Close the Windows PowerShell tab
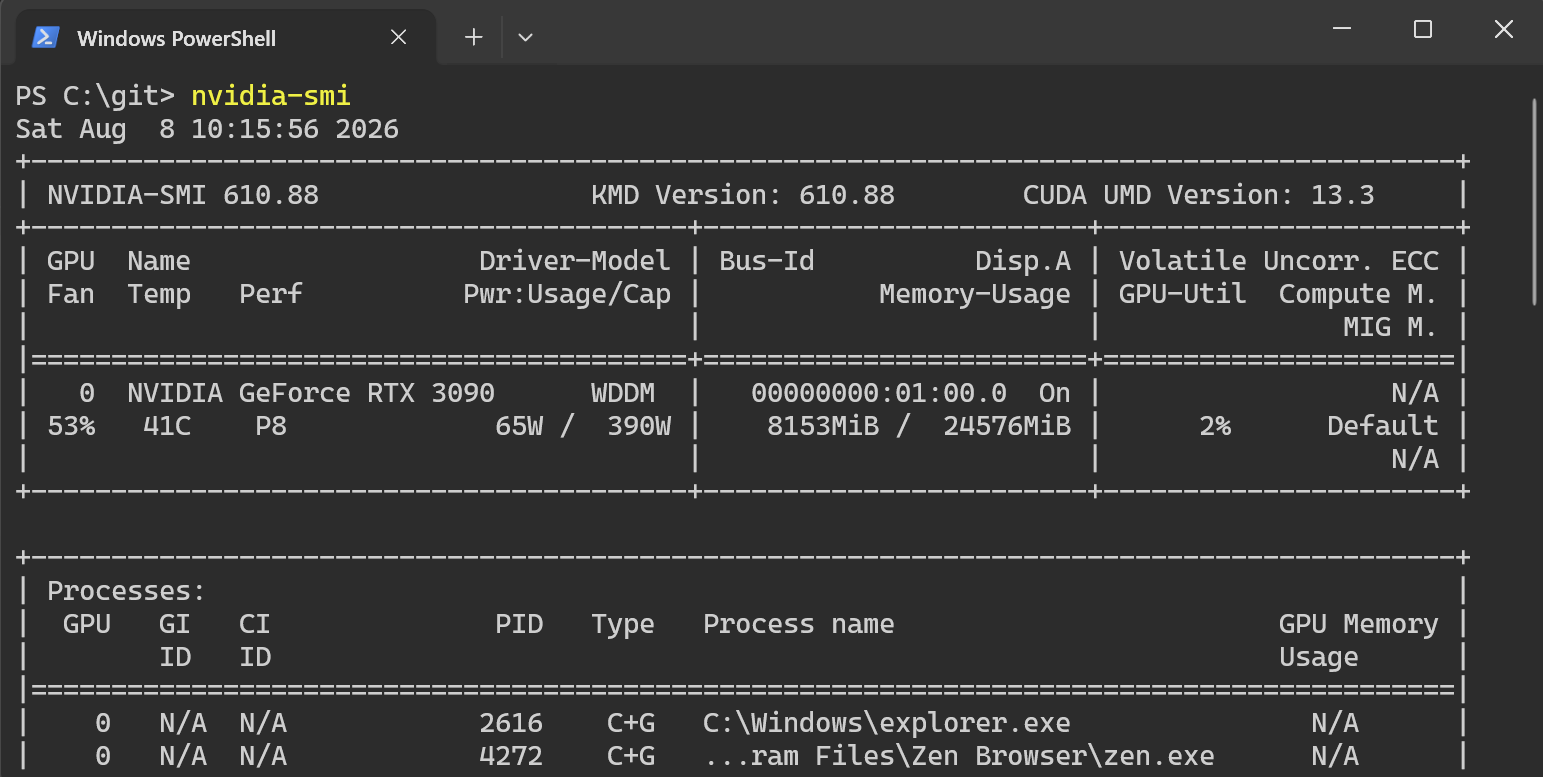The image size is (1543, 777). [x=398, y=37]
